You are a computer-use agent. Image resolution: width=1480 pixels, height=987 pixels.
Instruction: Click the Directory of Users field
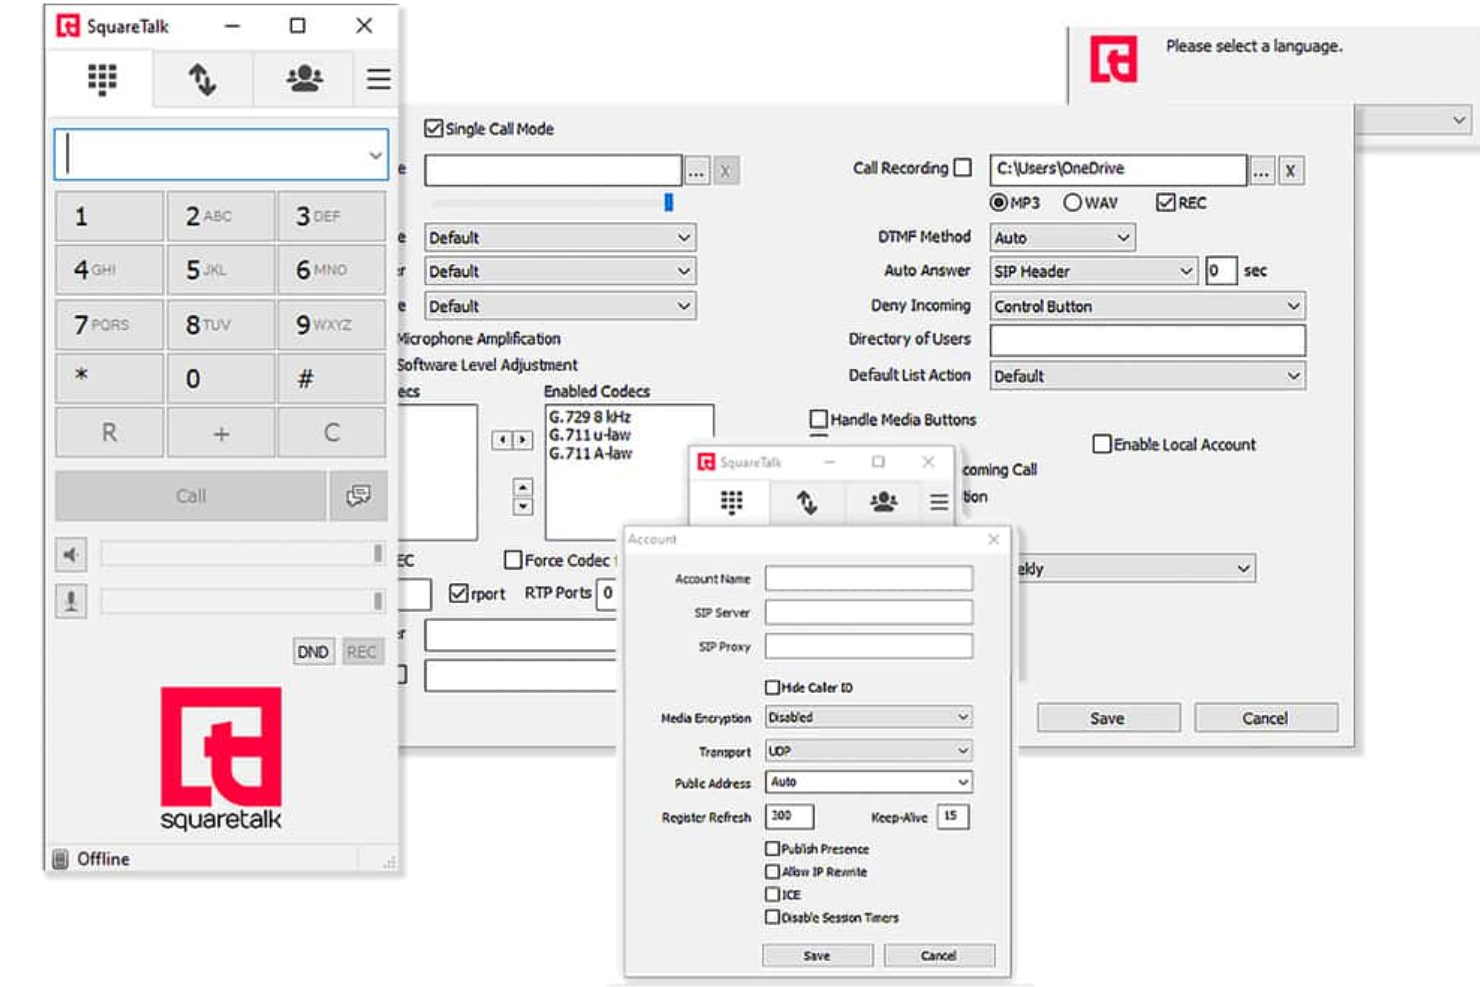[x=1147, y=340]
